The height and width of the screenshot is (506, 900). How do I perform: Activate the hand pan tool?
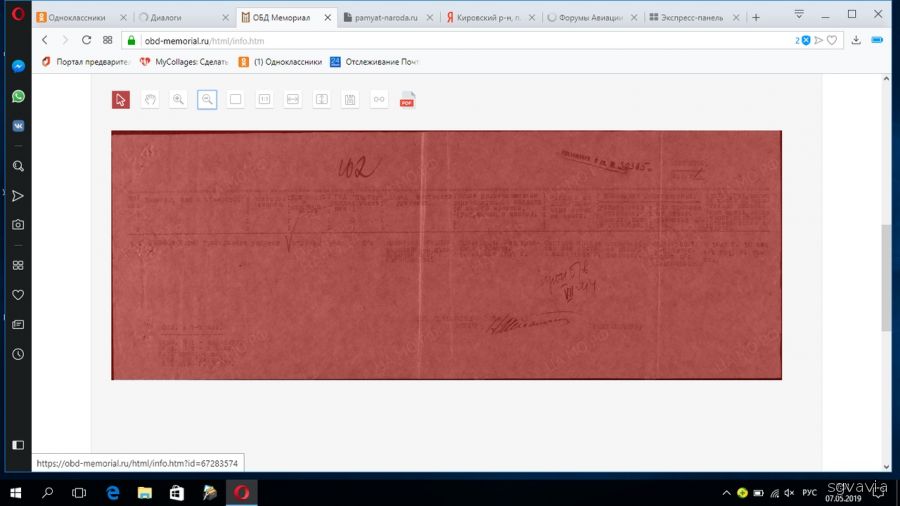[149, 99]
